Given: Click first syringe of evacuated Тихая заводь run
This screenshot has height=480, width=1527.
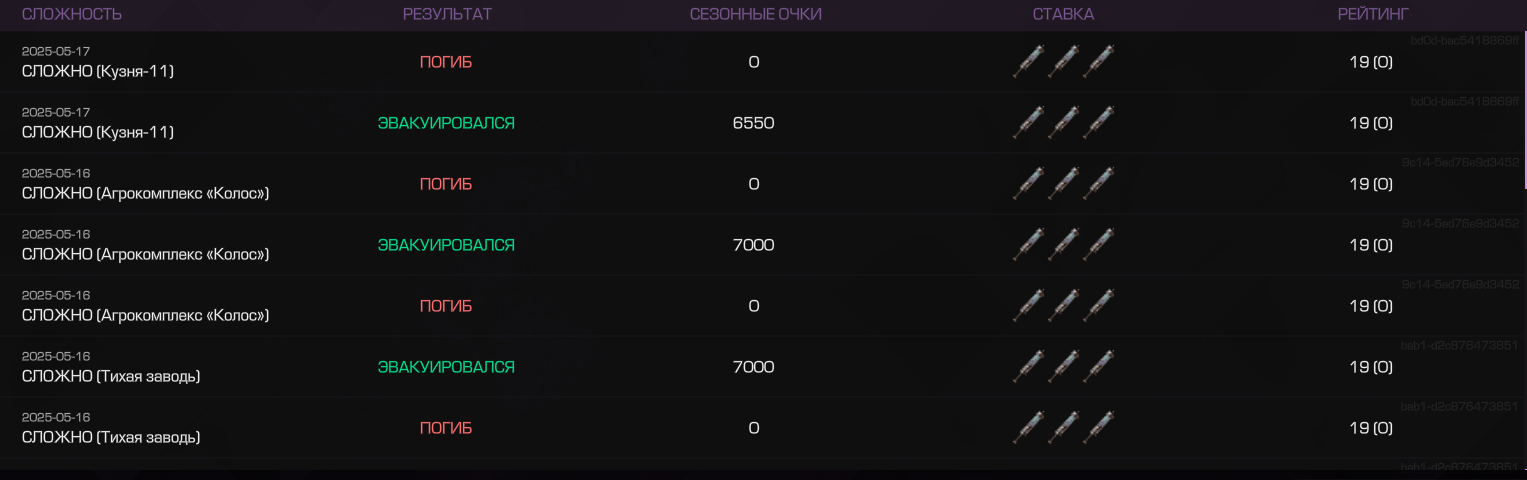Looking at the screenshot, I should 1029,367.
